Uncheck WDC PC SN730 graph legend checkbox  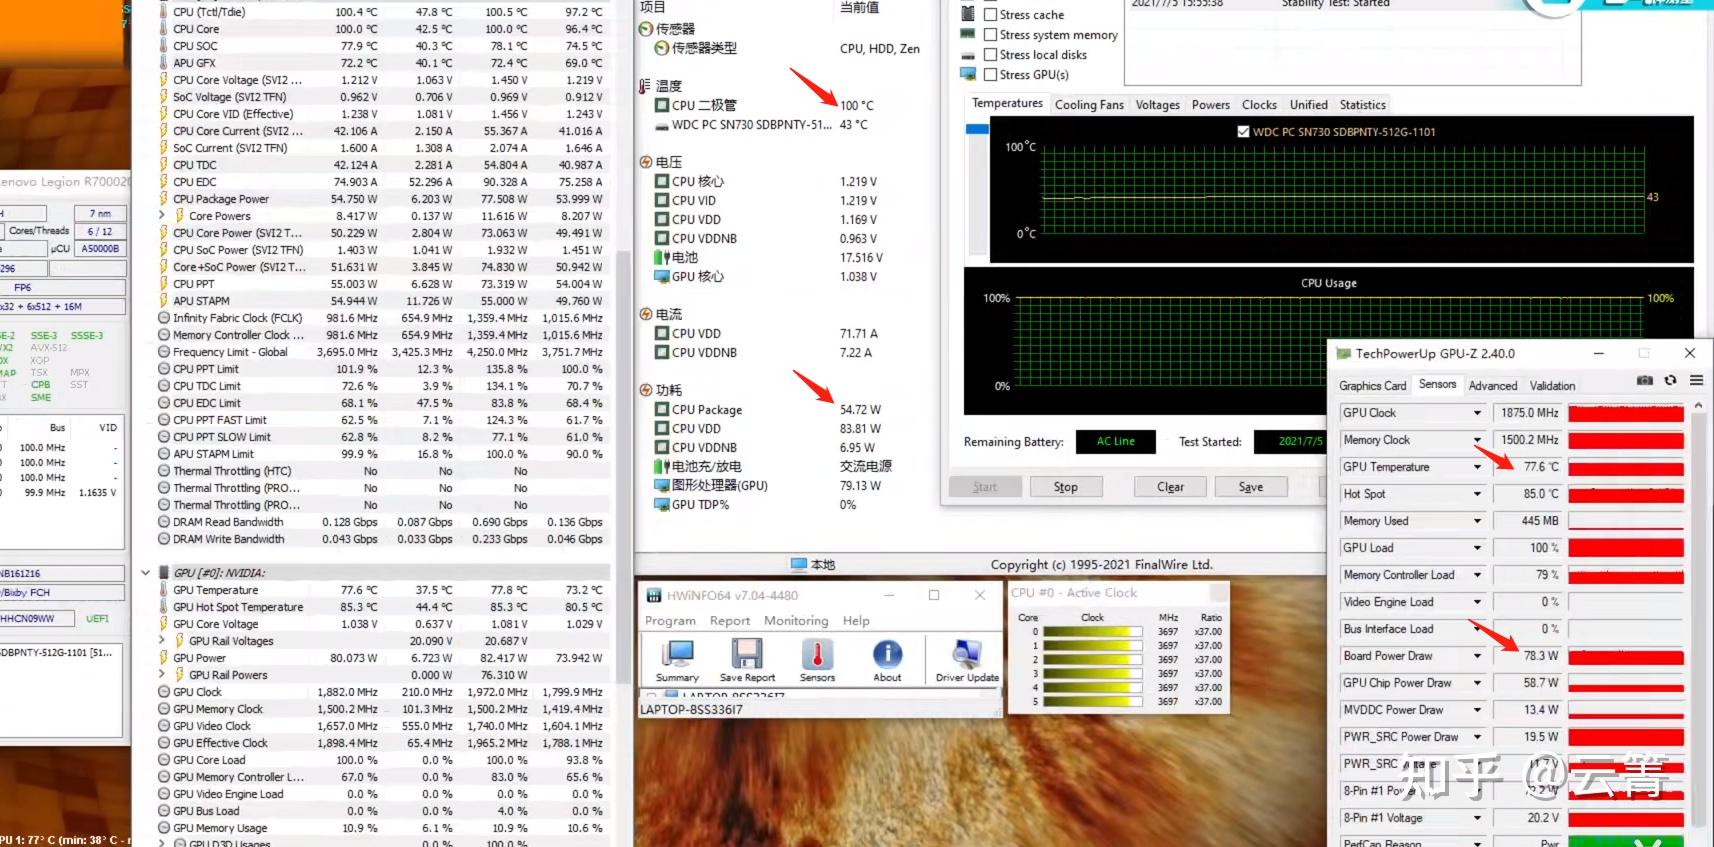point(1243,132)
